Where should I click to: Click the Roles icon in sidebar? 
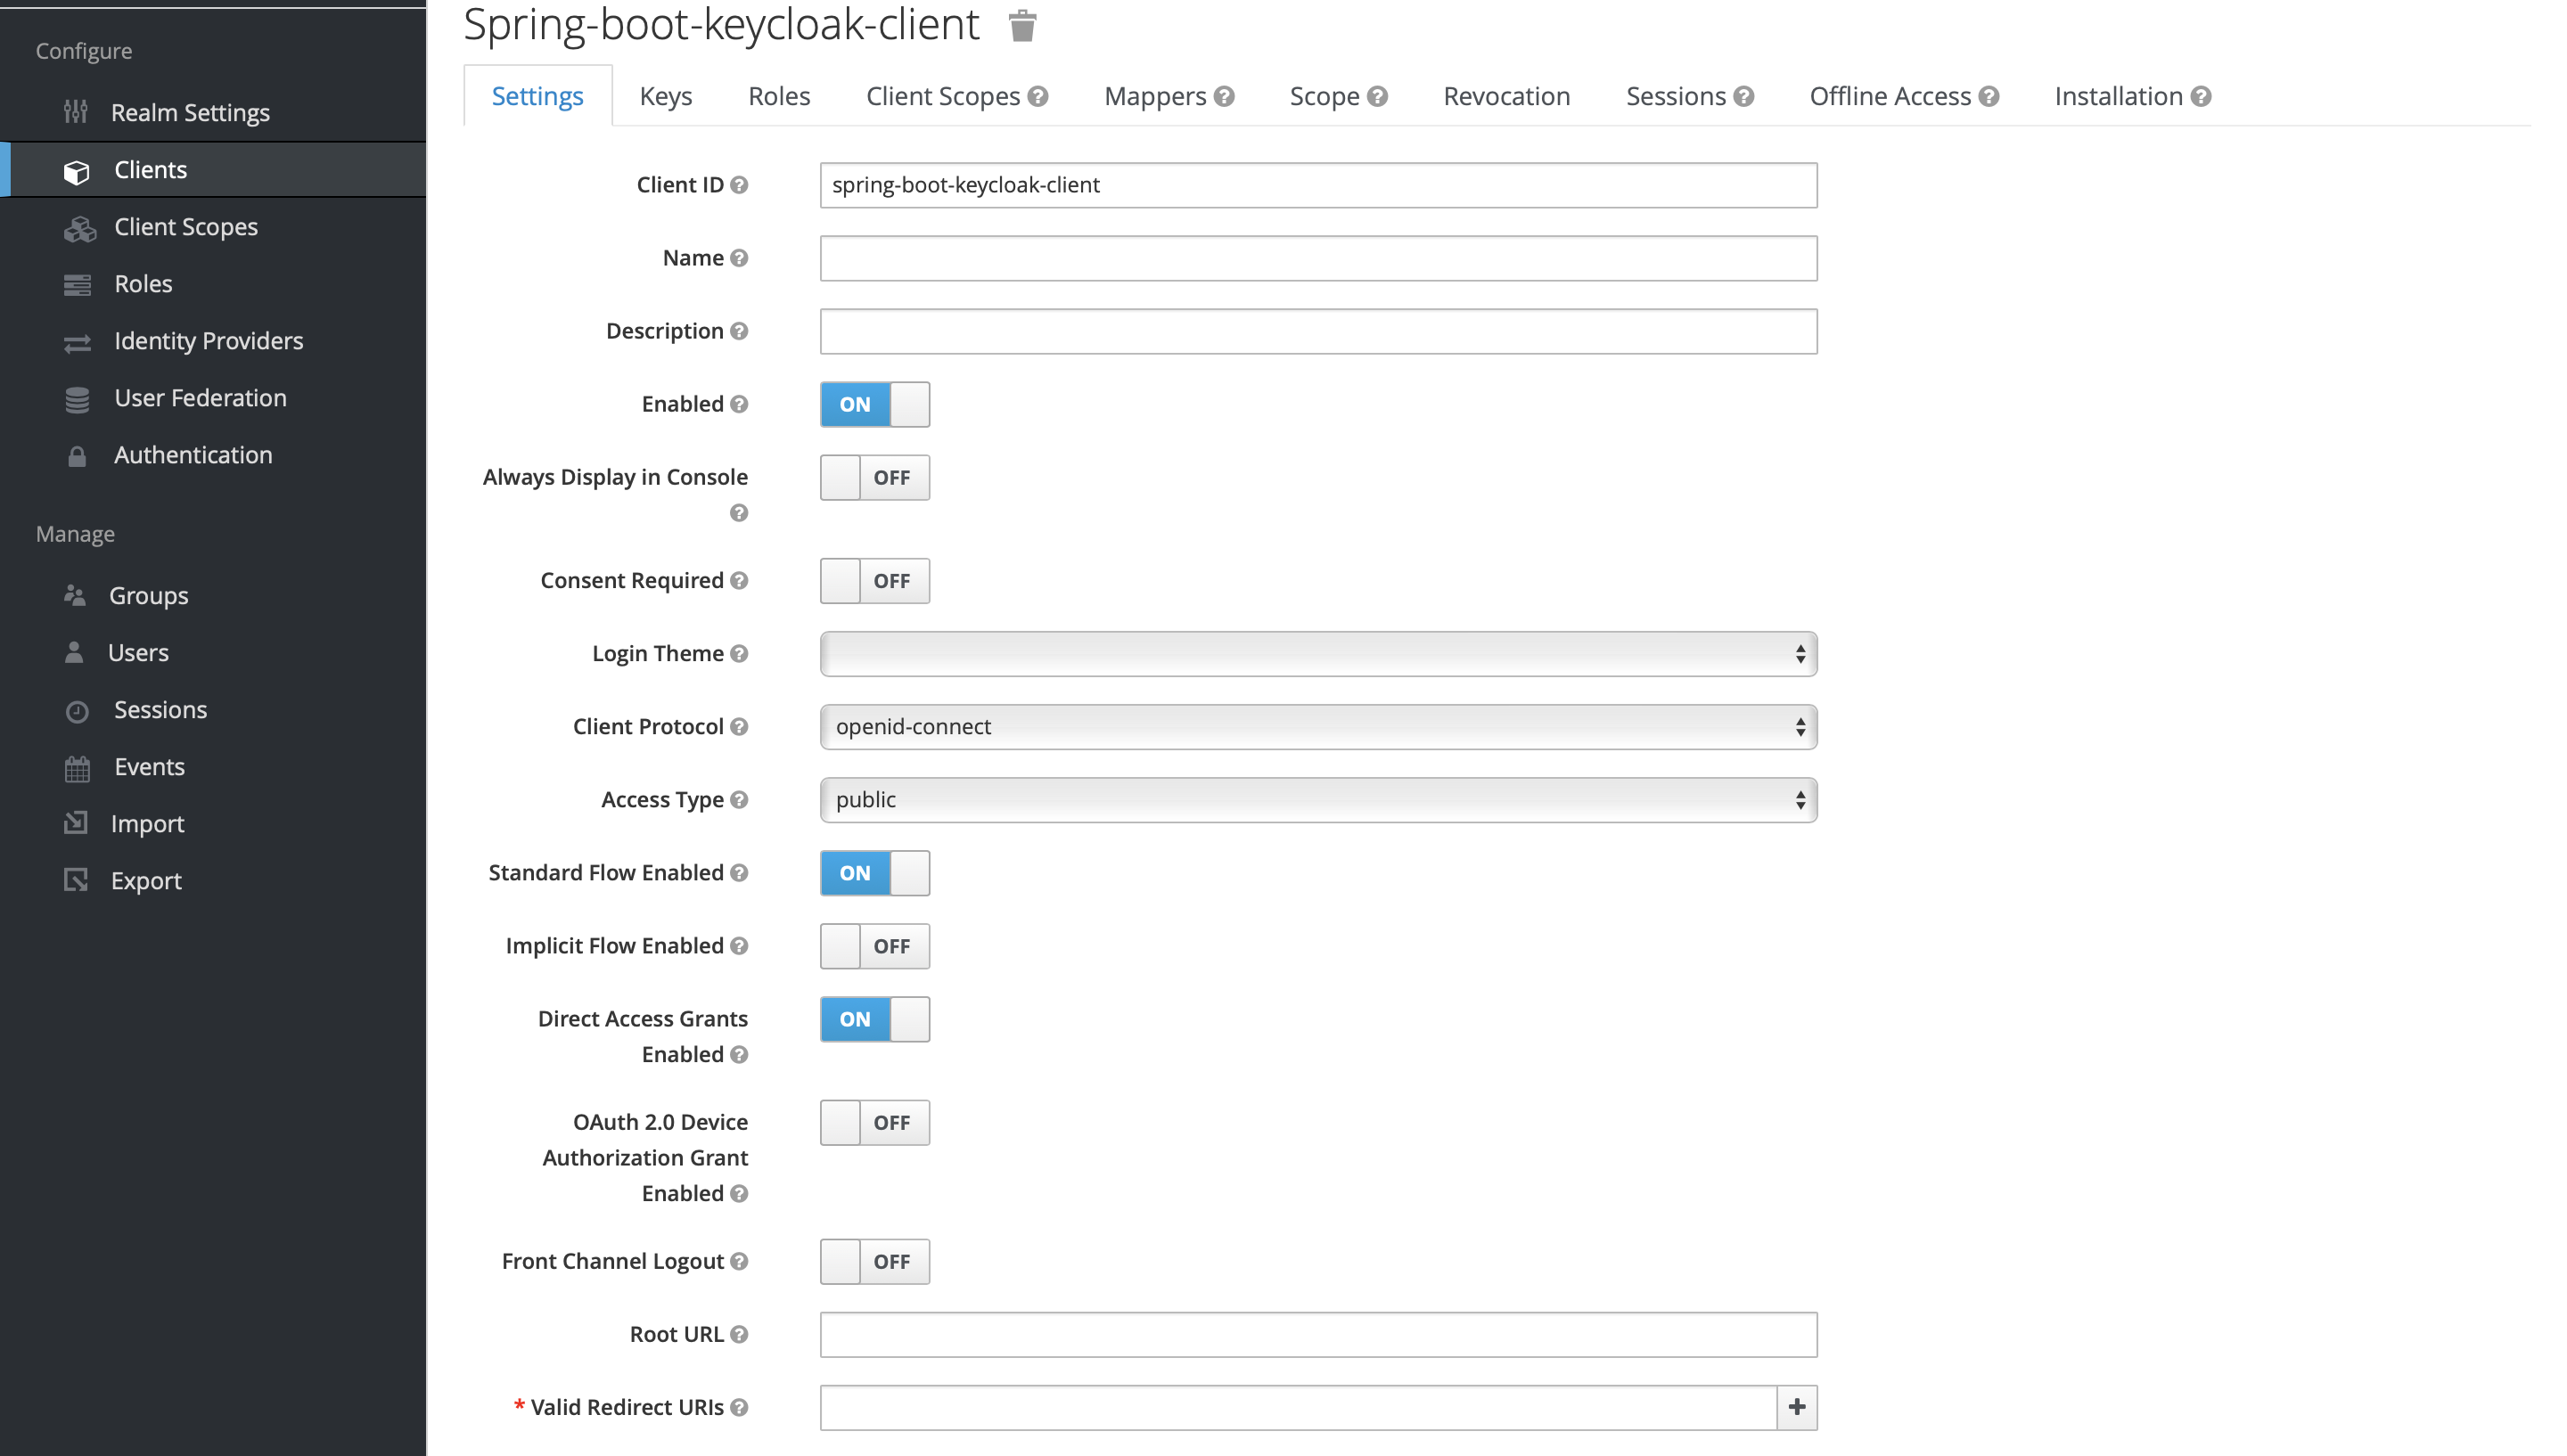pos(76,283)
